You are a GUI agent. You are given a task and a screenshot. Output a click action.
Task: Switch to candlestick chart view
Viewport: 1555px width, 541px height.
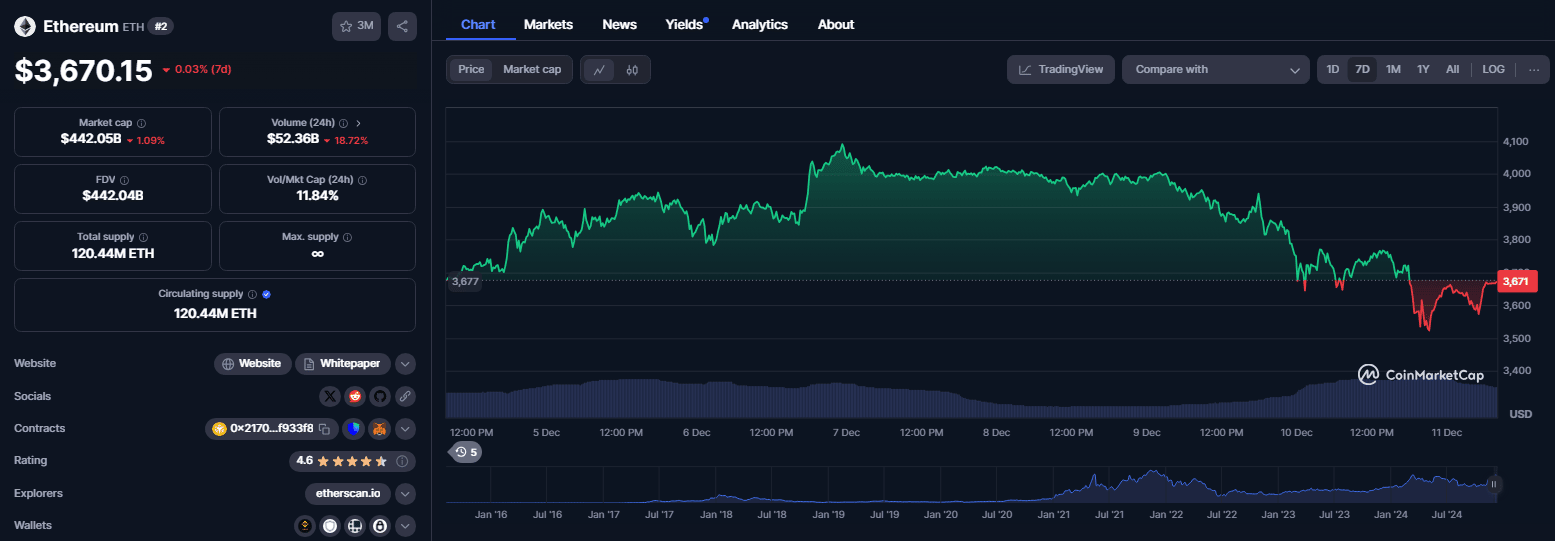tap(632, 70)
